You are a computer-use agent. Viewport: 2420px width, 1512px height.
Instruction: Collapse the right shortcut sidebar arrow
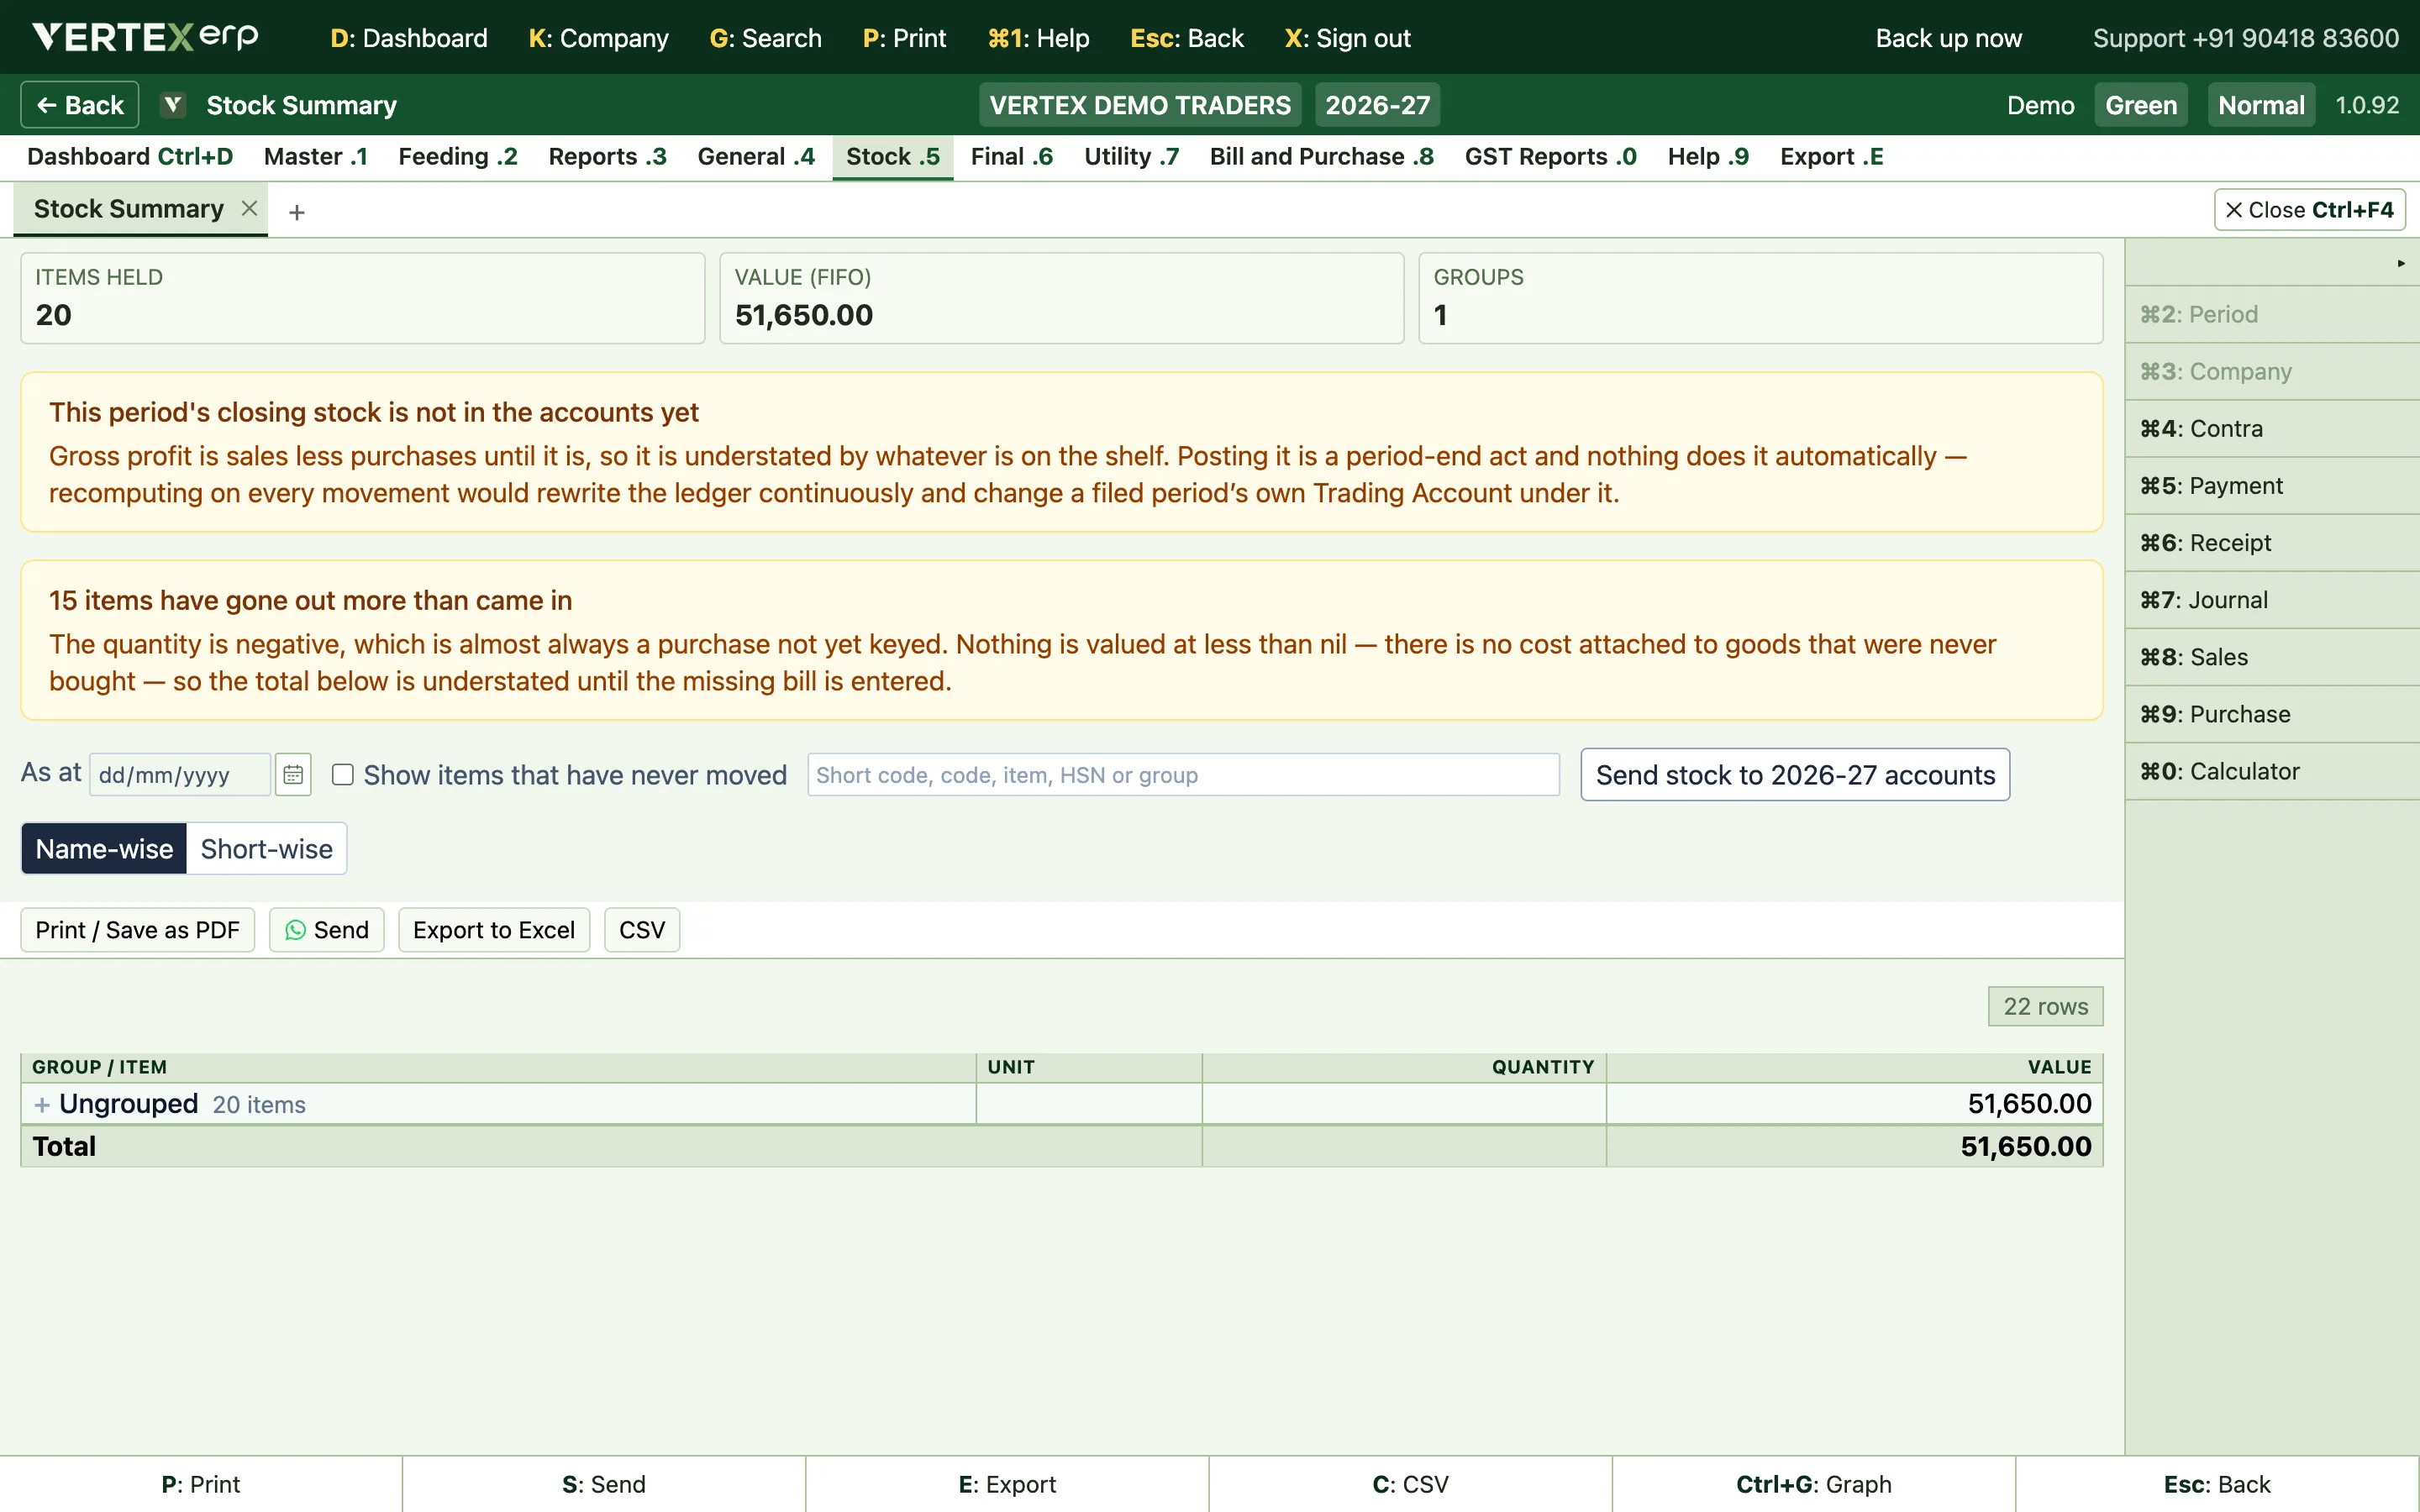(x=2400, y=263)
